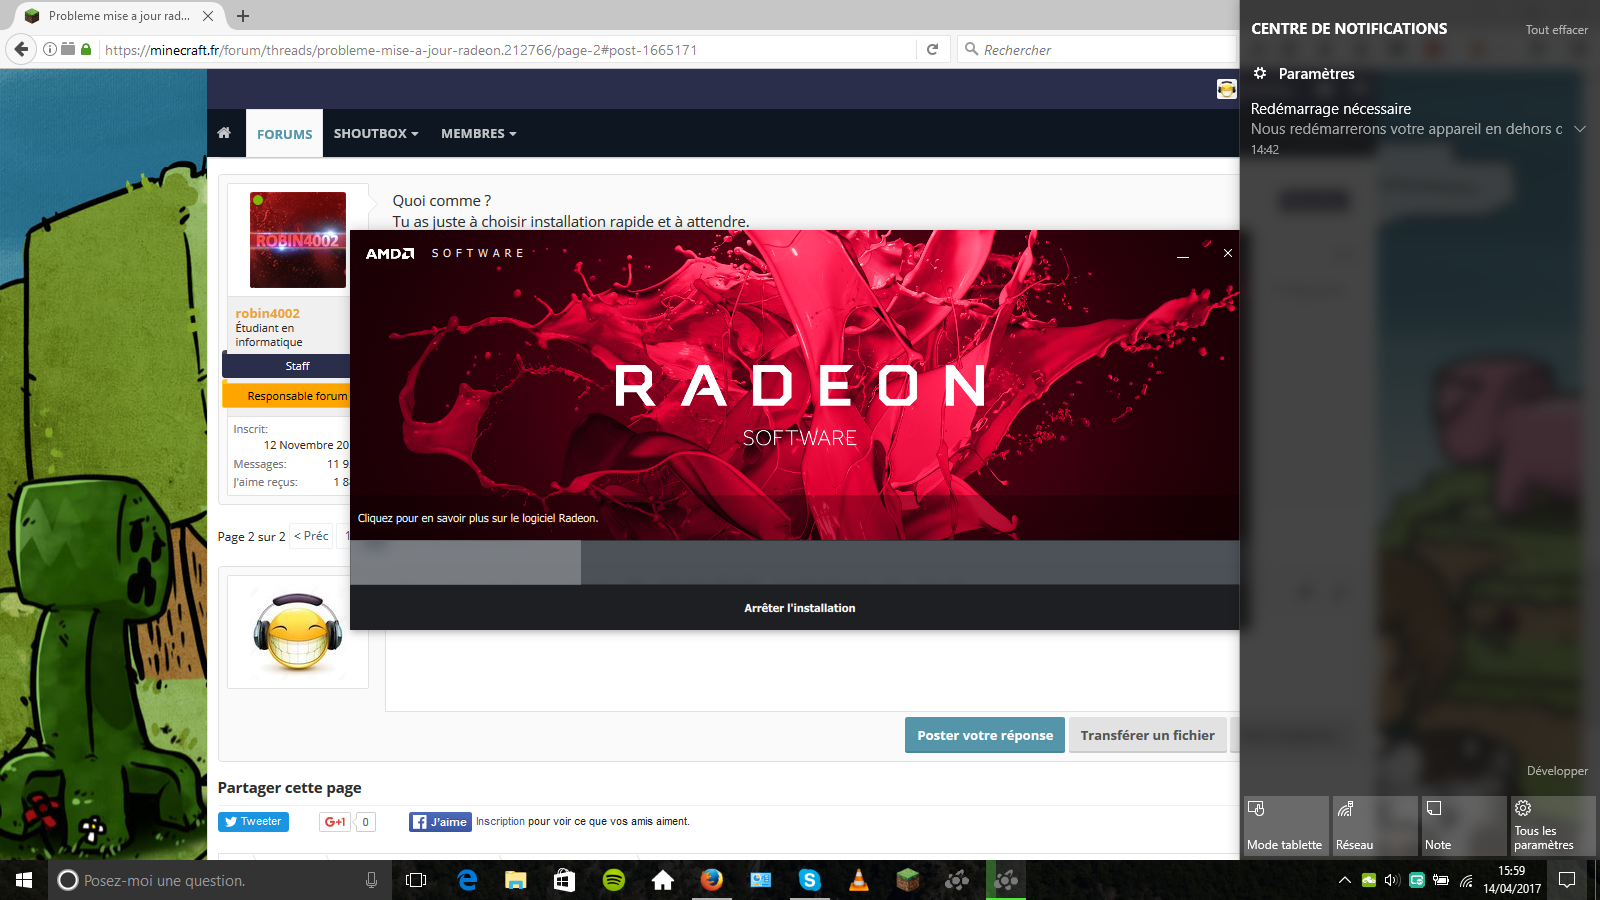
Task: Click Cortana 'Posez-moi une question' box
Action: [x=220, y=880]
